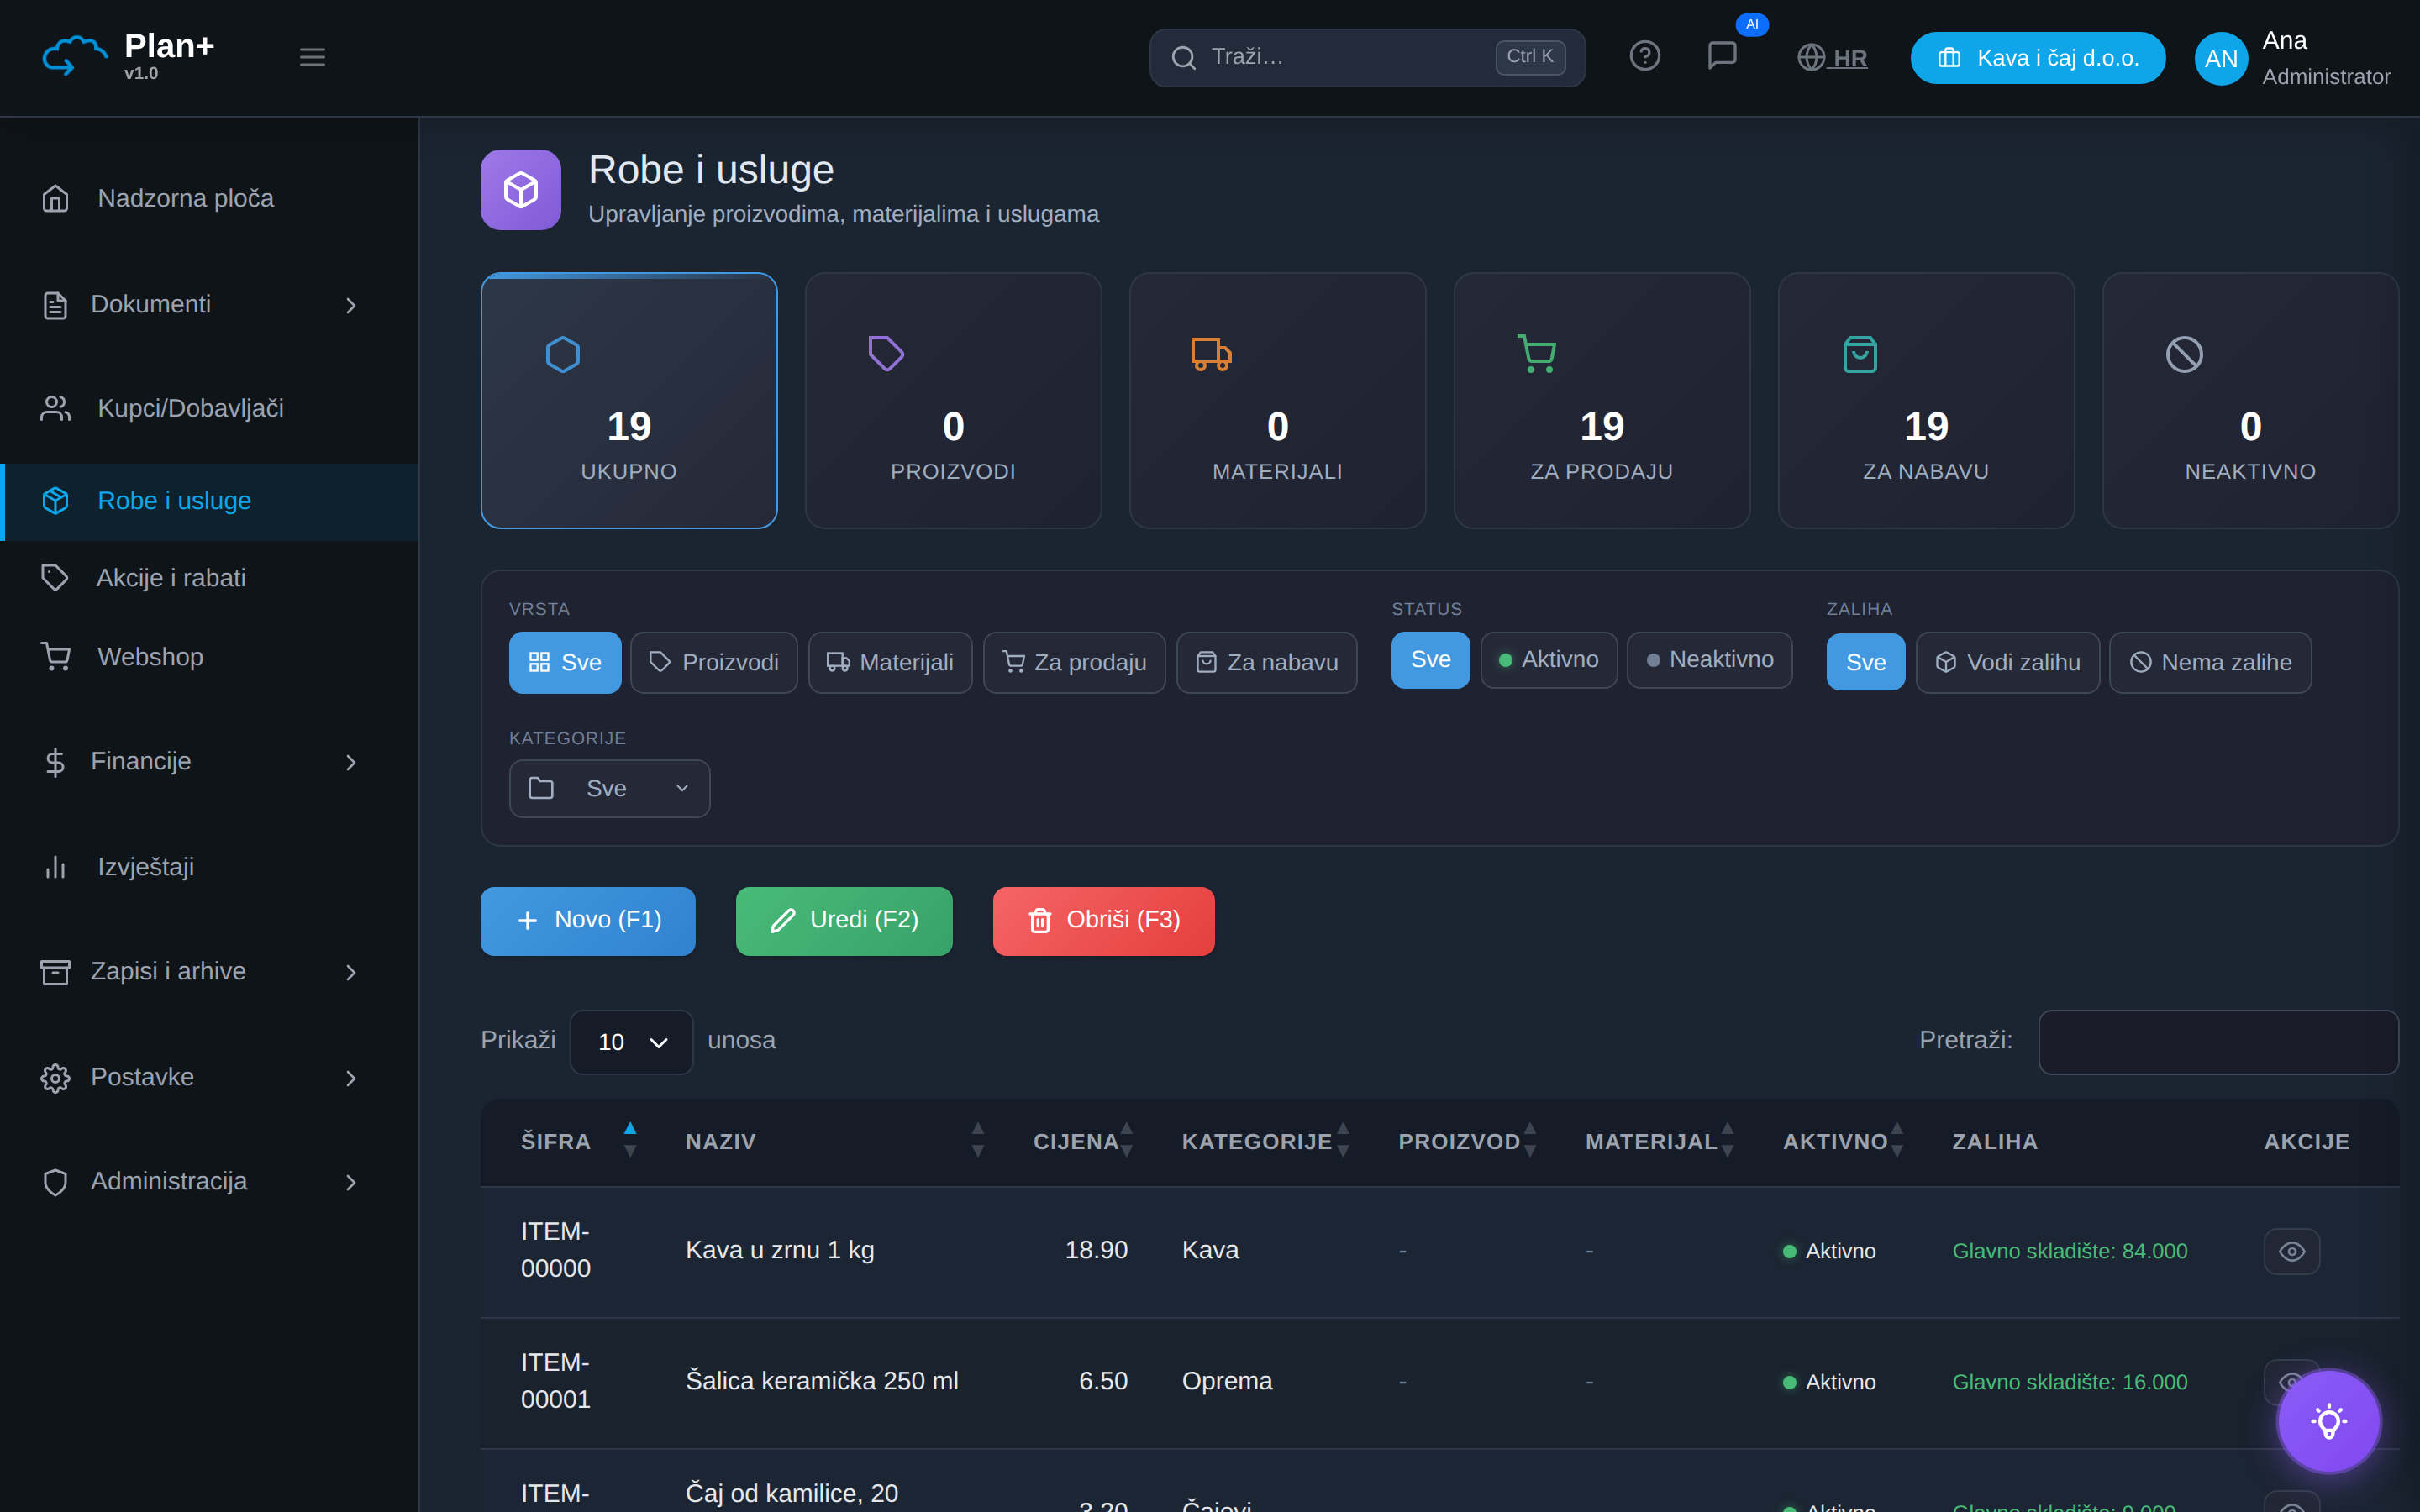Open Kupci/Dobavljači section
The width and height of the screenshot is (2420, 1512).
(x=190, y=408)
